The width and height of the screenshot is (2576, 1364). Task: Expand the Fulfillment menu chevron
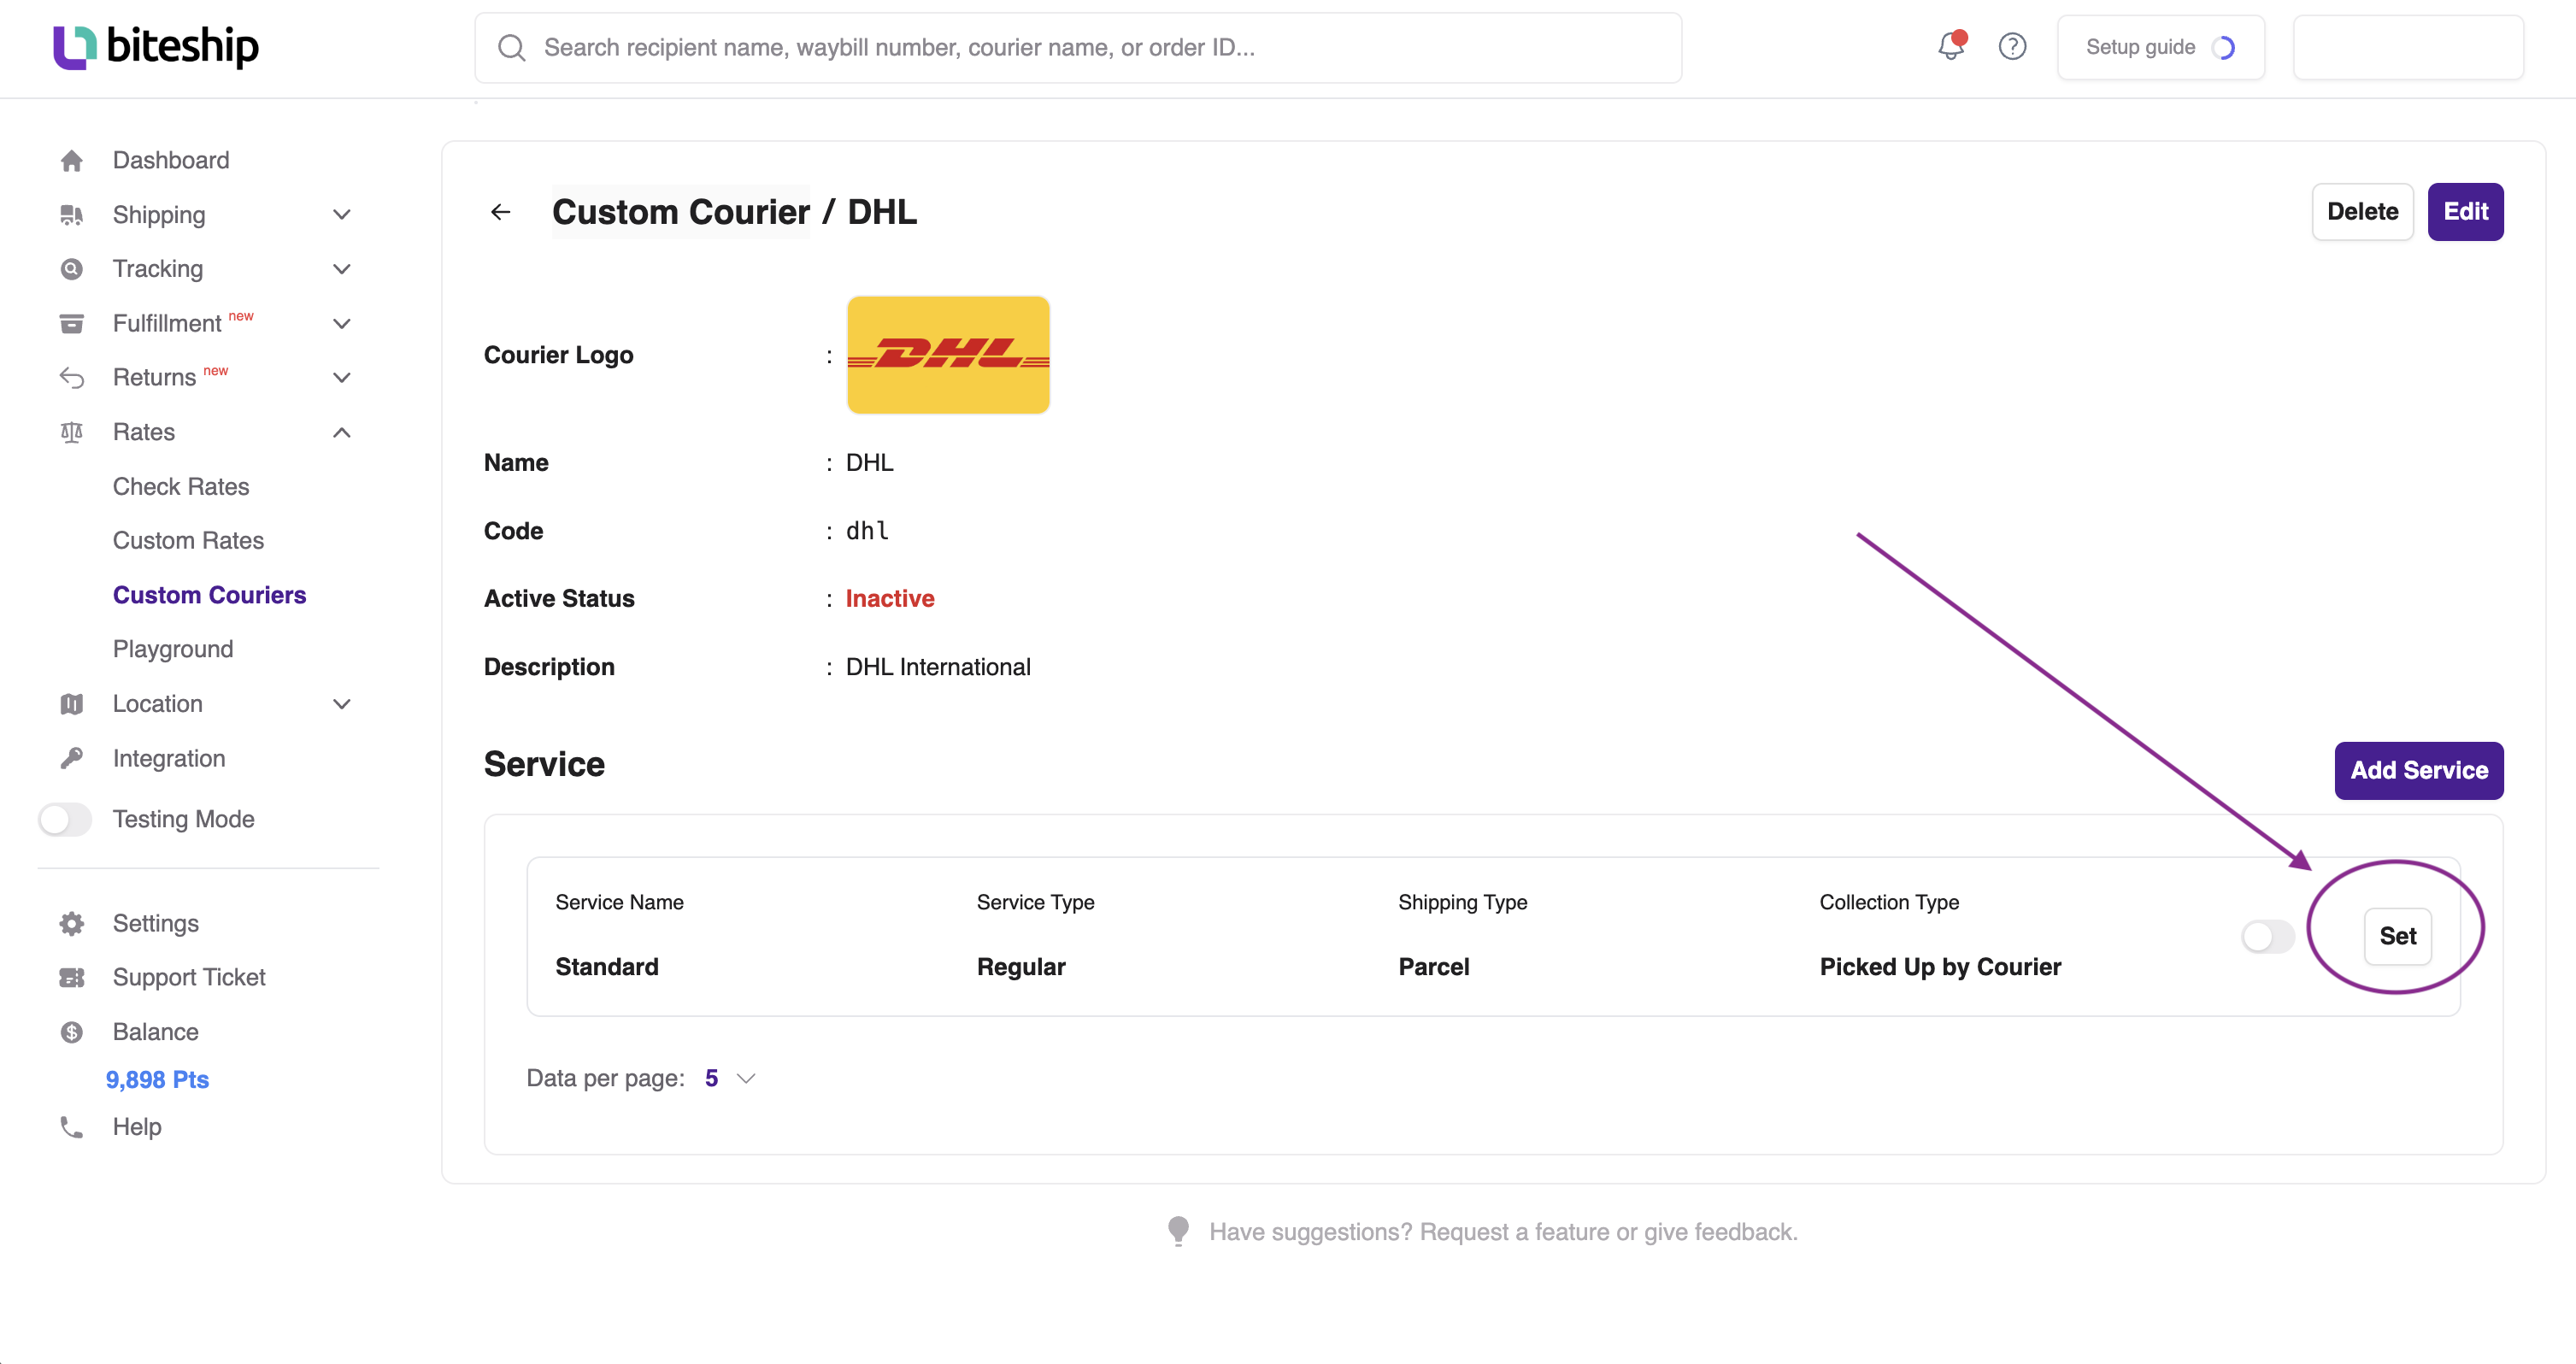click(341, 323)
